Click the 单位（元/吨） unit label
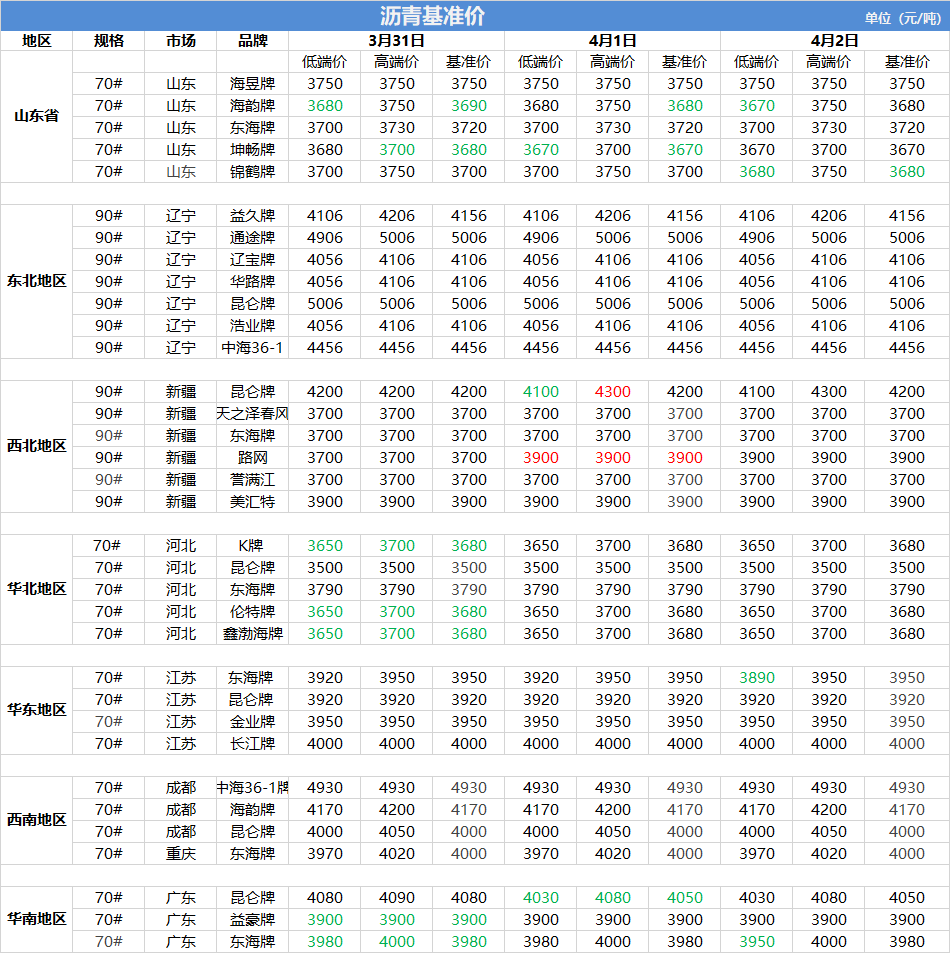Screen dimensions: 950x953 pos(904,17)
